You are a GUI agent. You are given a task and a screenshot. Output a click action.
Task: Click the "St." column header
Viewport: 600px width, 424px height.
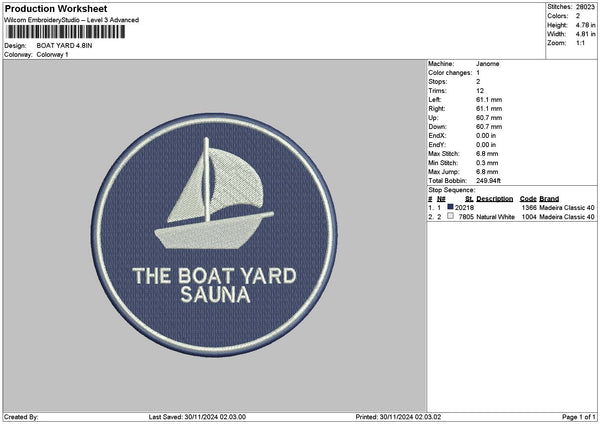click(x=468, y=199)
